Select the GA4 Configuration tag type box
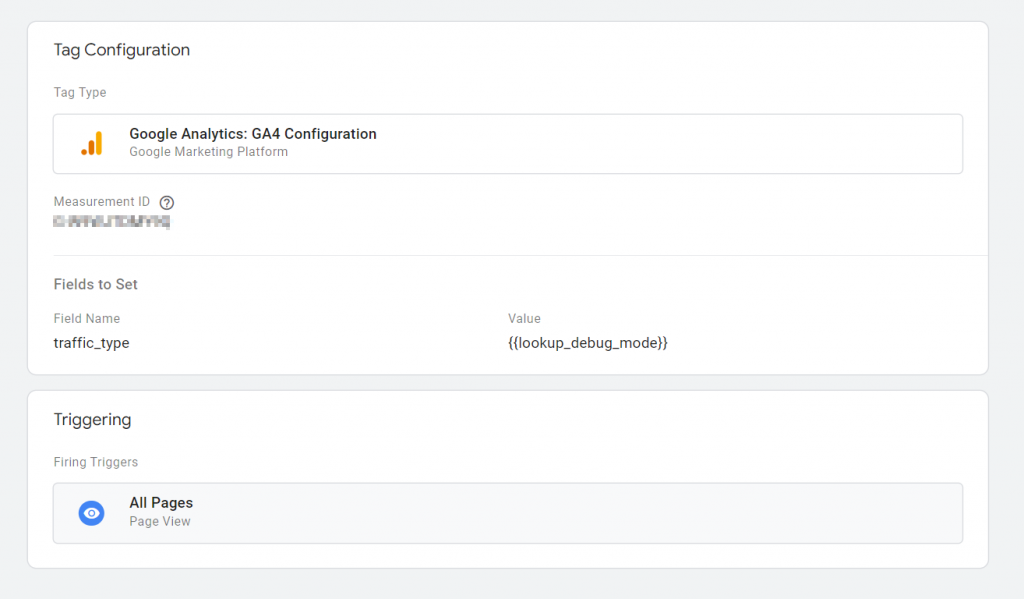Image resolution: width=1024 pixels, height=599 pixels. (508, 144)
